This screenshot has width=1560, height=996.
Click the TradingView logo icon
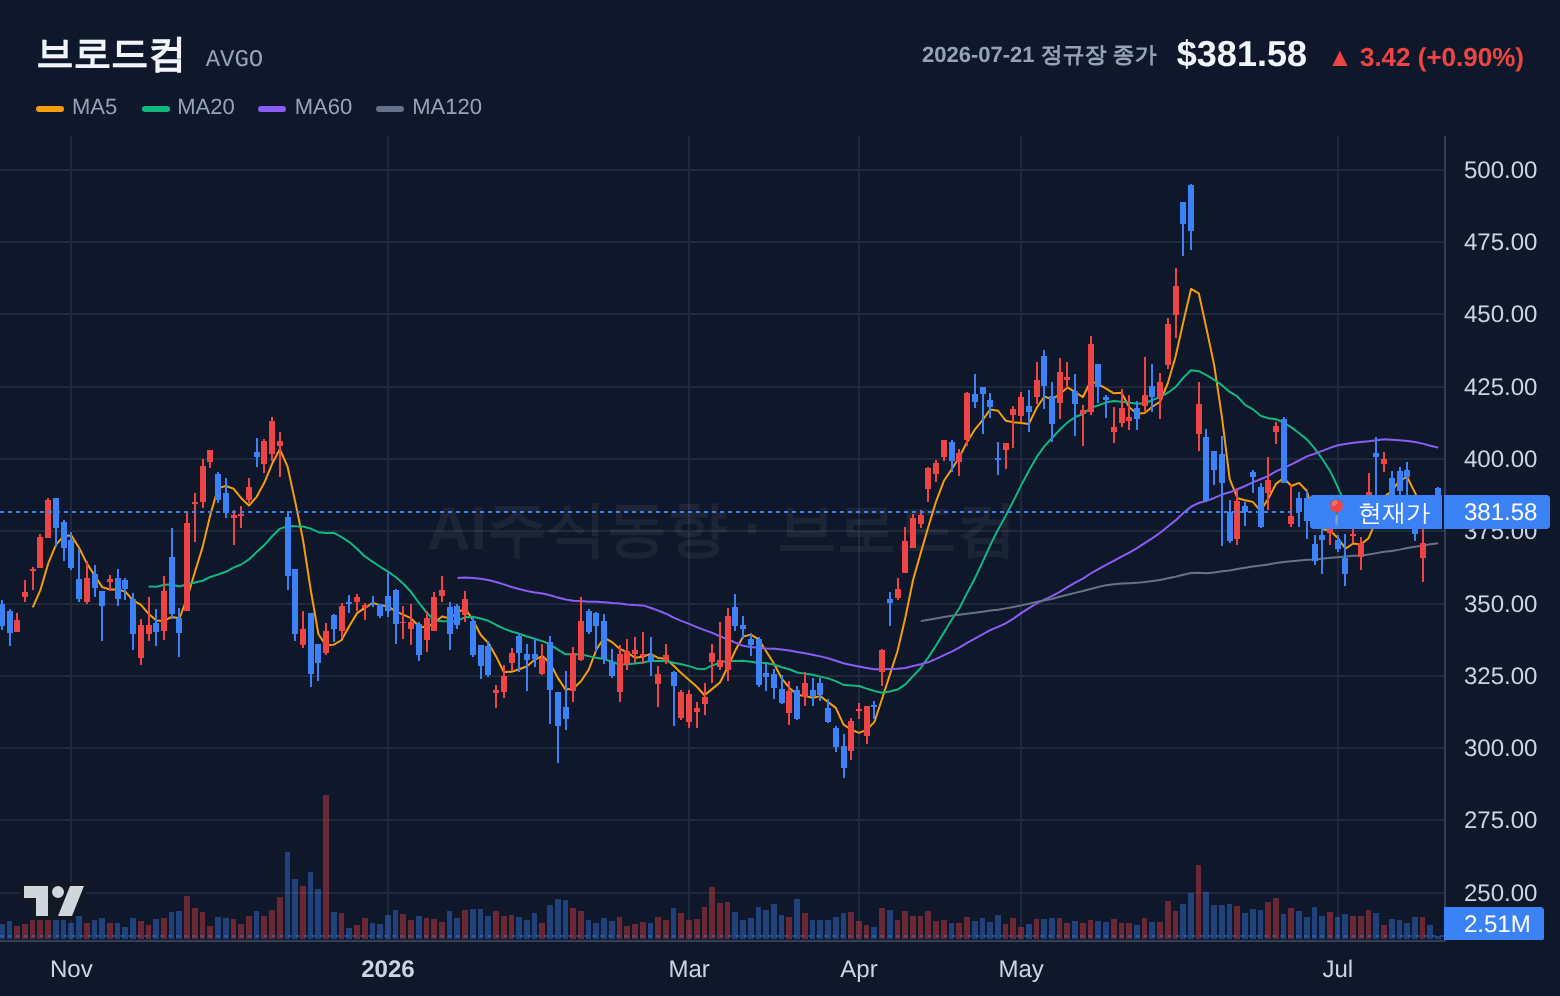pos(53,901)
